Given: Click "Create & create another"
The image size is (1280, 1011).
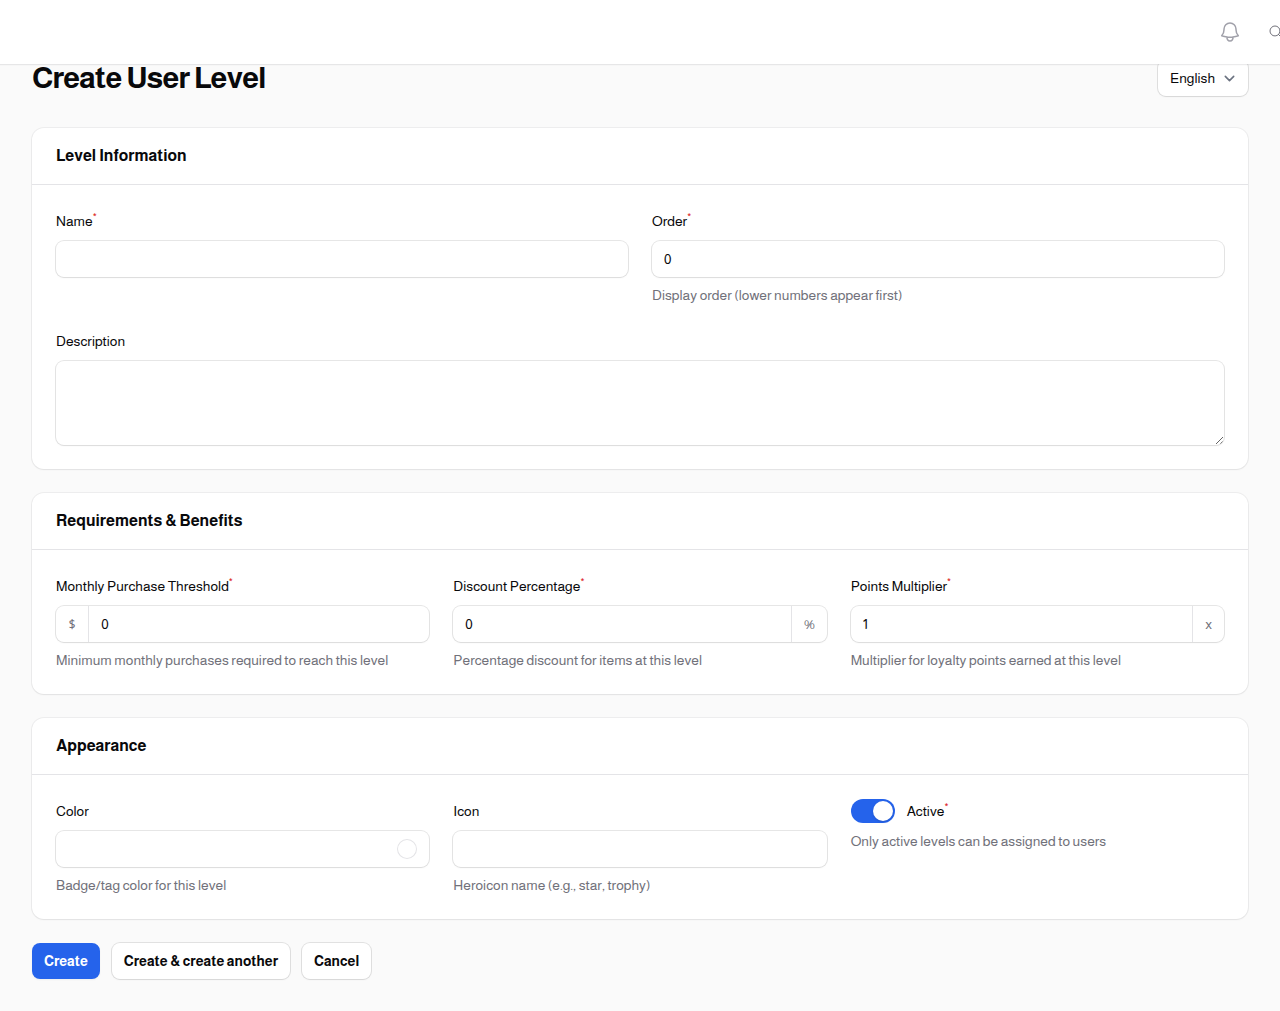Looking at the screenshot, I should pos(200,960).
